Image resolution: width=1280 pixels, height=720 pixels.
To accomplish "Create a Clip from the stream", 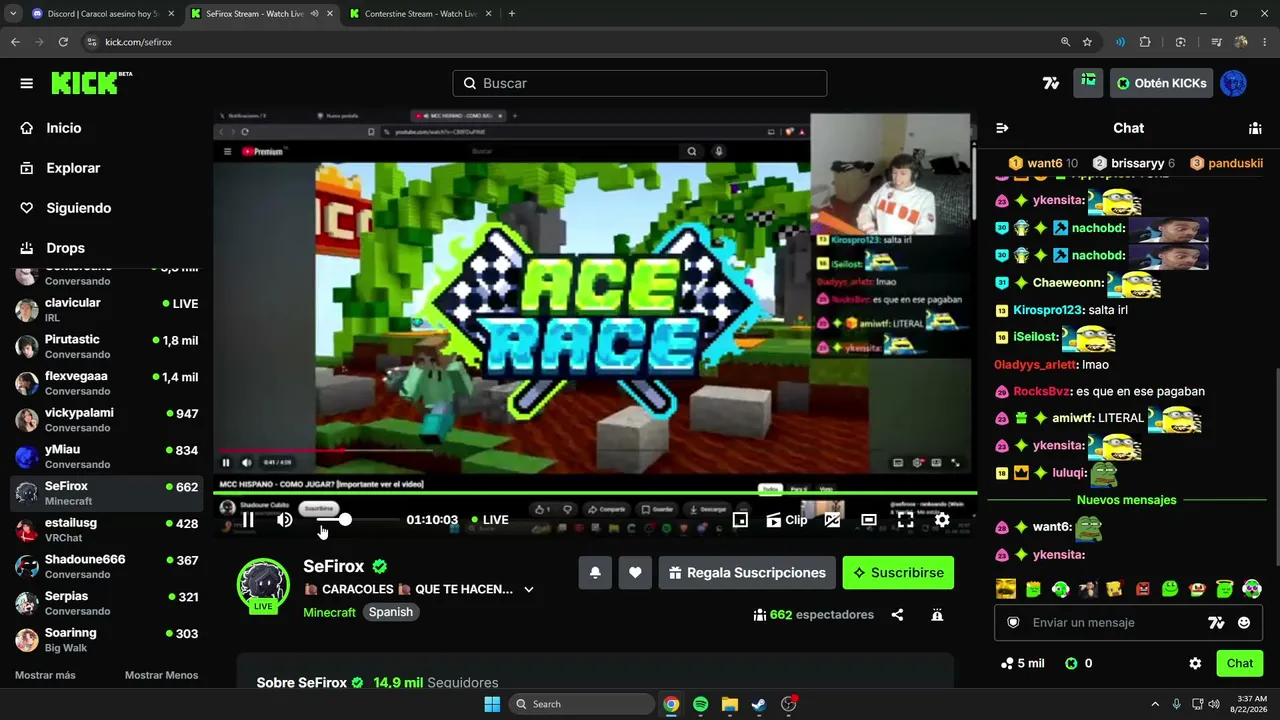I will (x=787, y=520).
